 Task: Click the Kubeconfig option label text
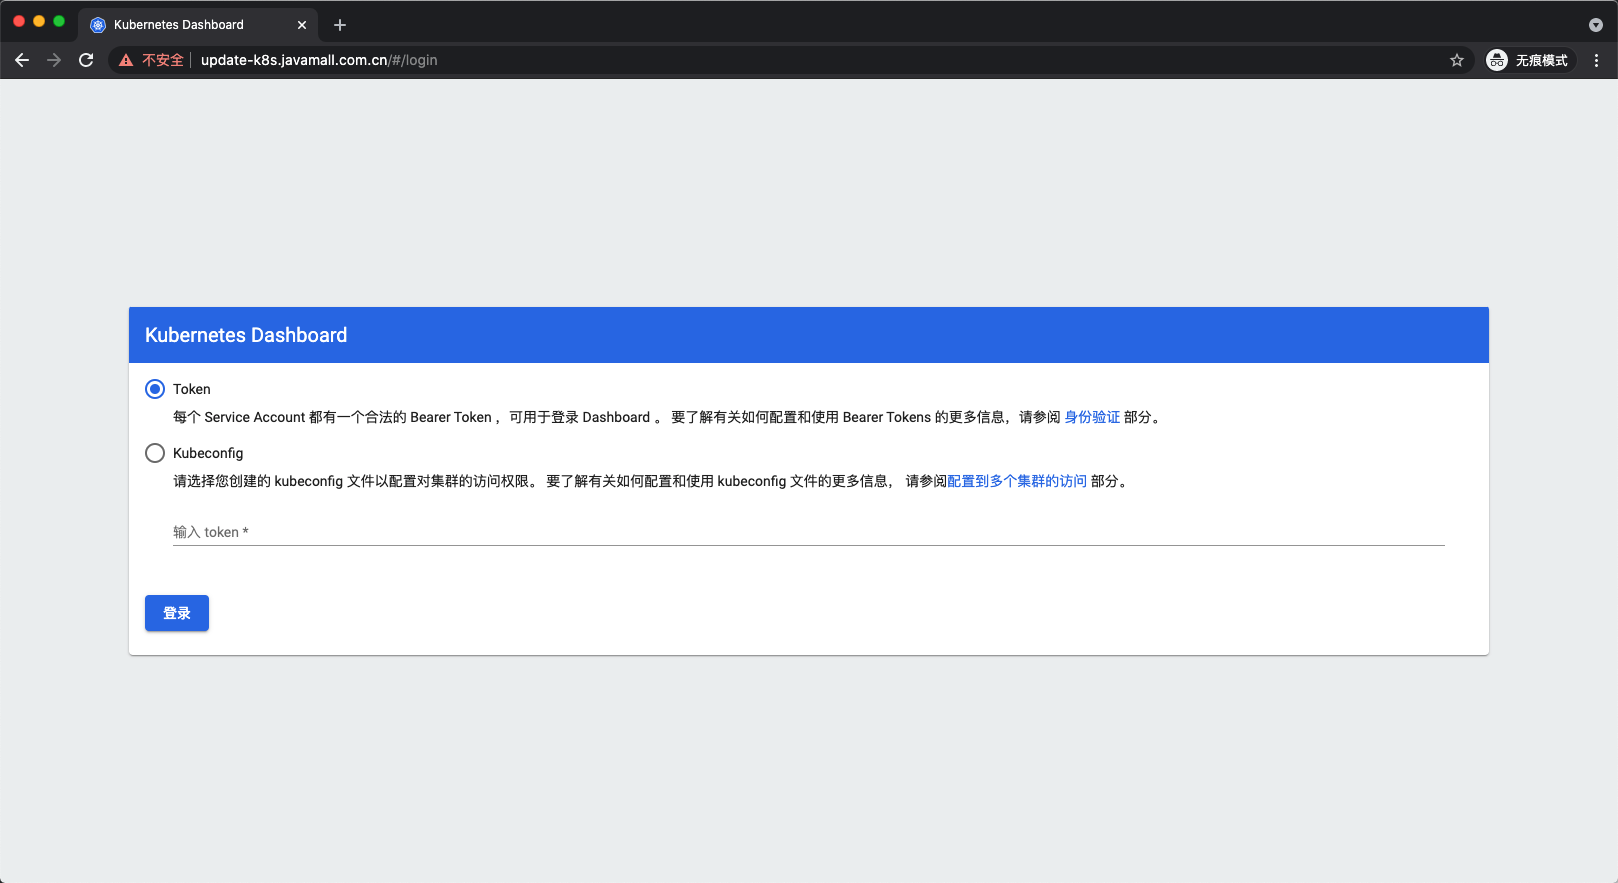click(x=208, y=453)
